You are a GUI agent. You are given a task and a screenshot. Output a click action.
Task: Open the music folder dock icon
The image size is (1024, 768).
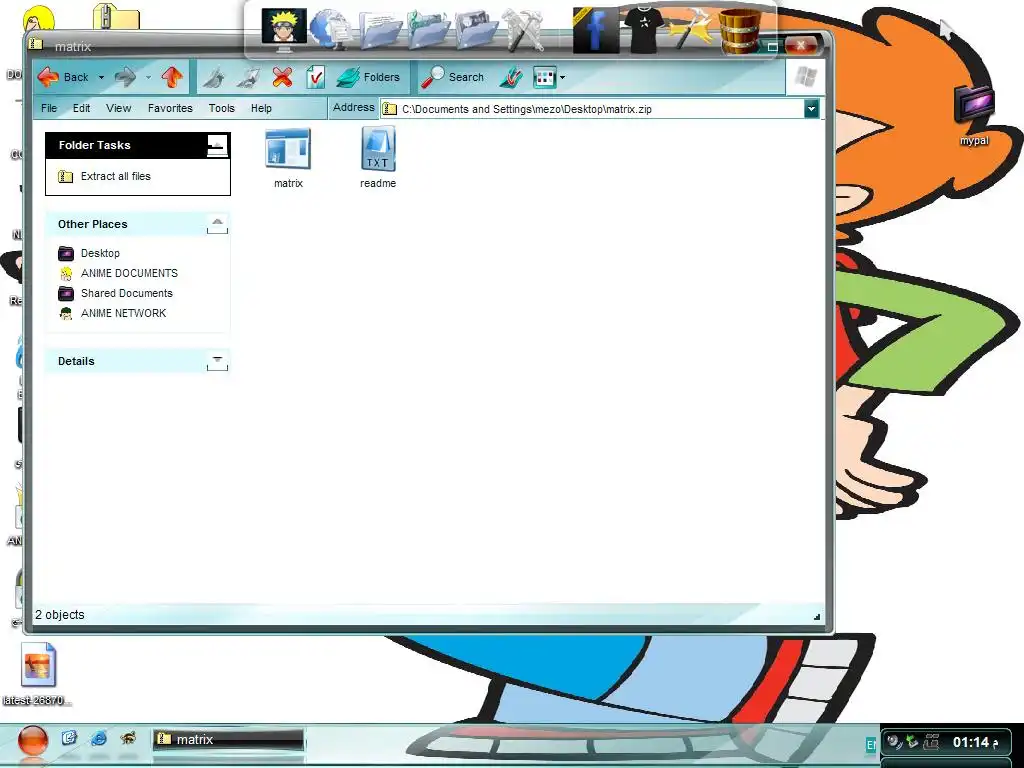click(x=427, y=30)
